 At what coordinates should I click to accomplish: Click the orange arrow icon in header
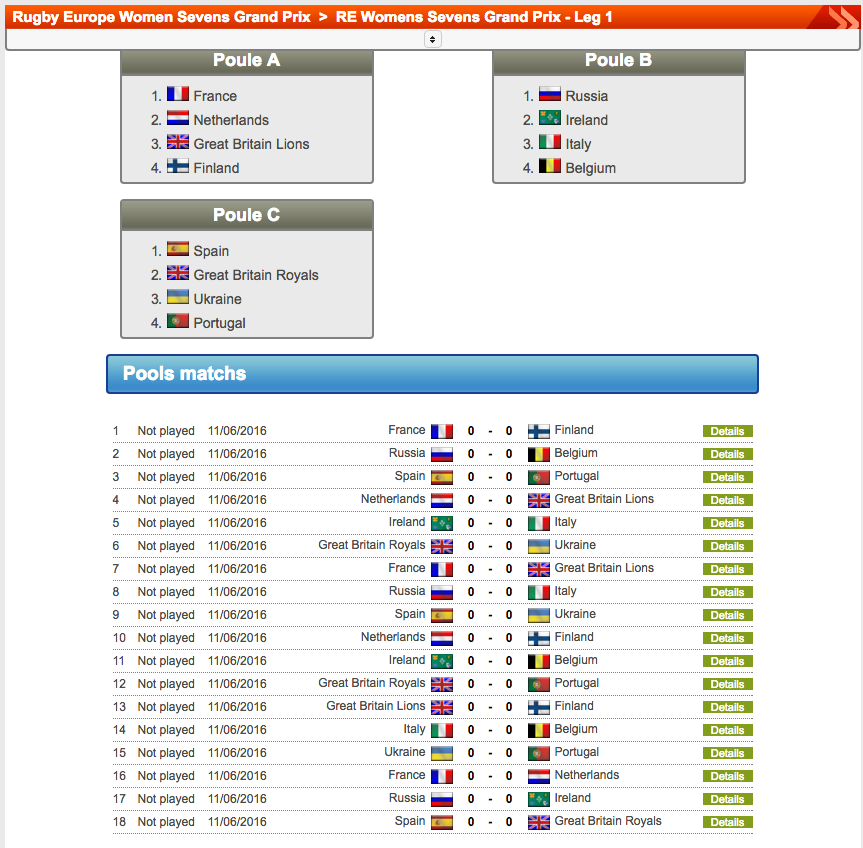pos(836,16)
